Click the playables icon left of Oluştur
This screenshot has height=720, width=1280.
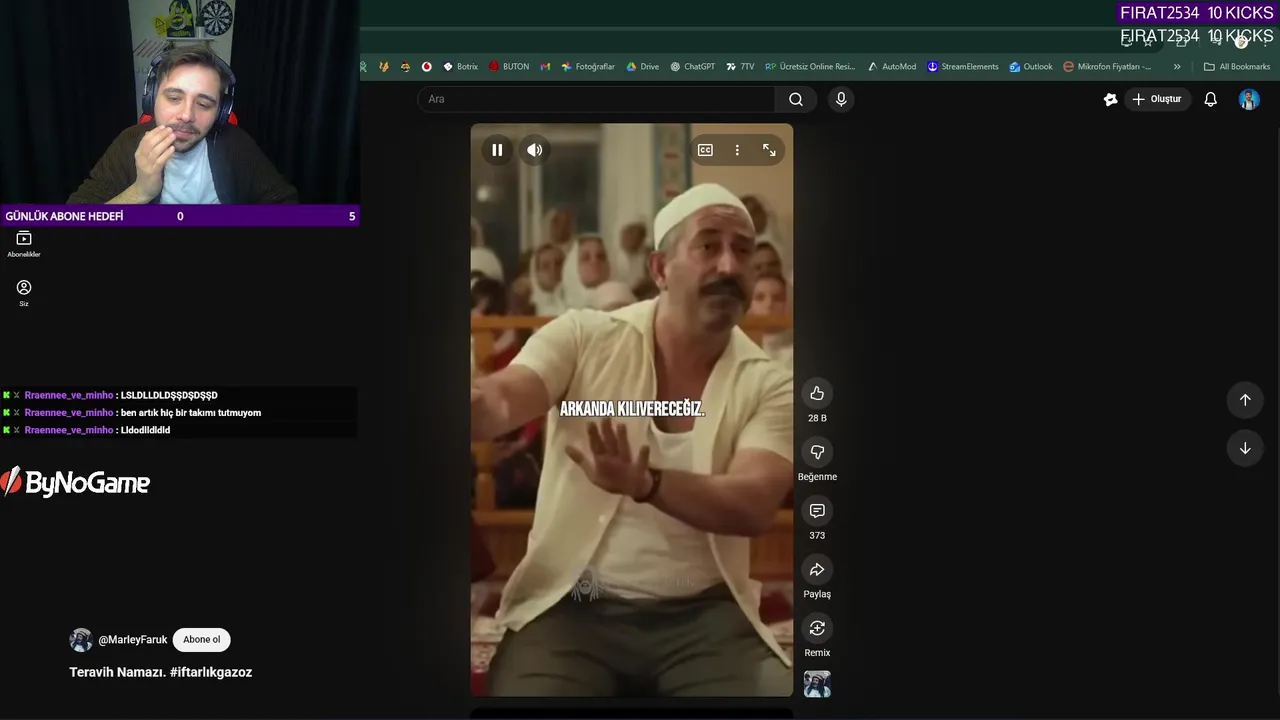pos(1110,99)
